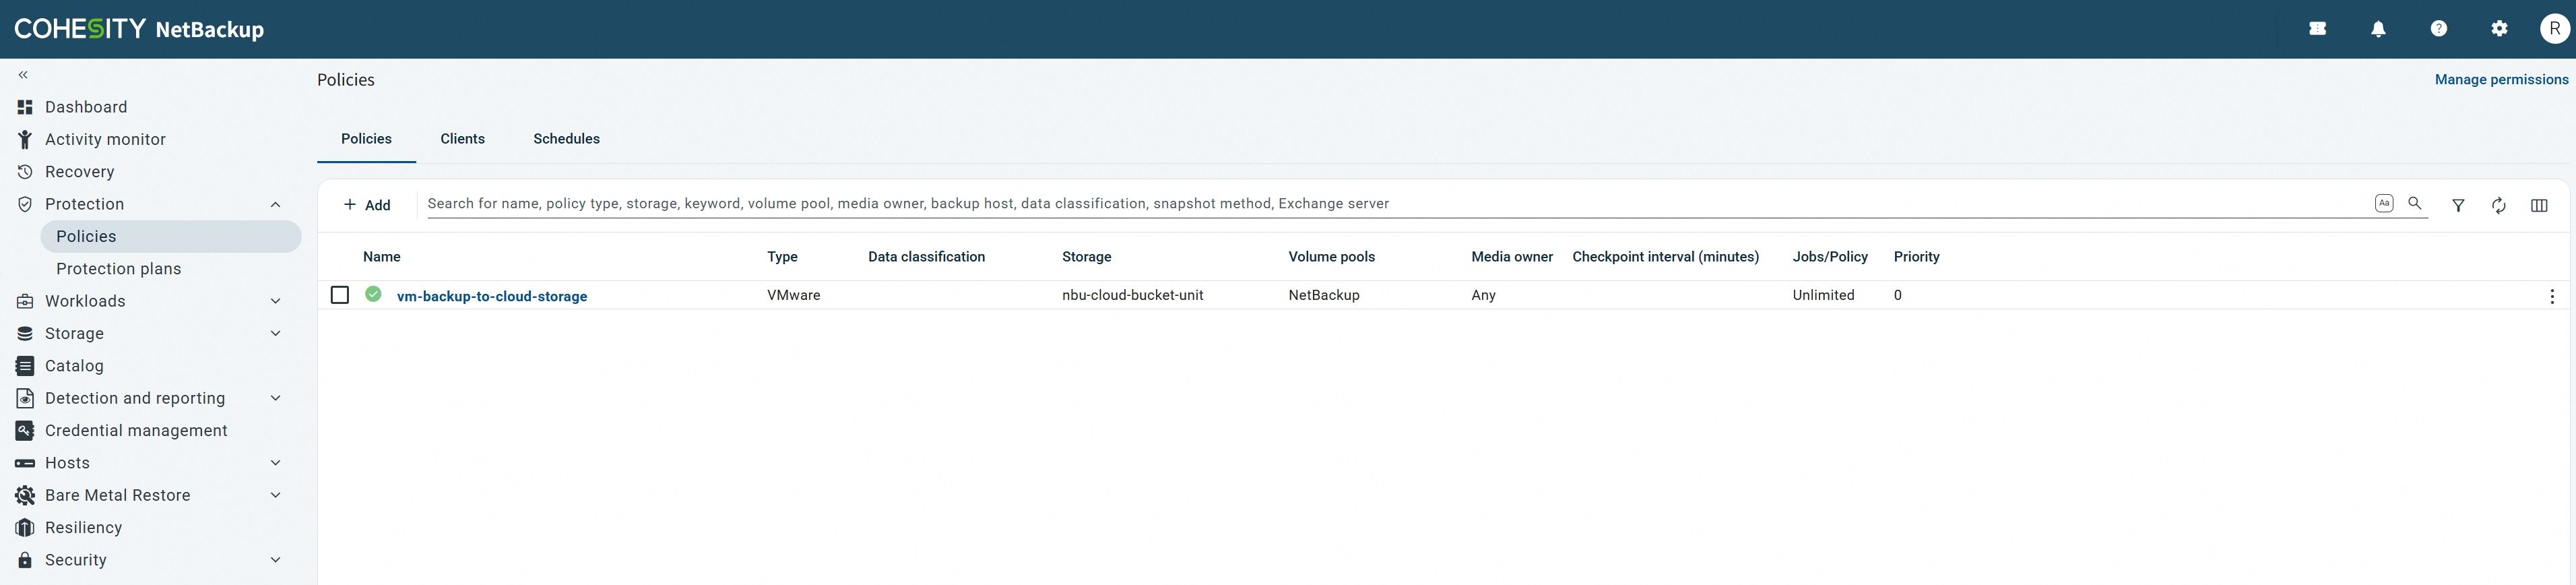
Task: Open the show/hide columns icon
Action: click(x=2539, y=205)
